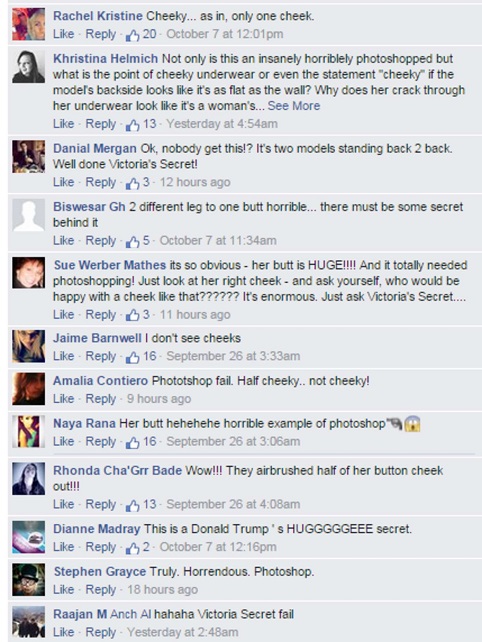Click thumbs-up icon on Dianne Madray's comment

132,548
